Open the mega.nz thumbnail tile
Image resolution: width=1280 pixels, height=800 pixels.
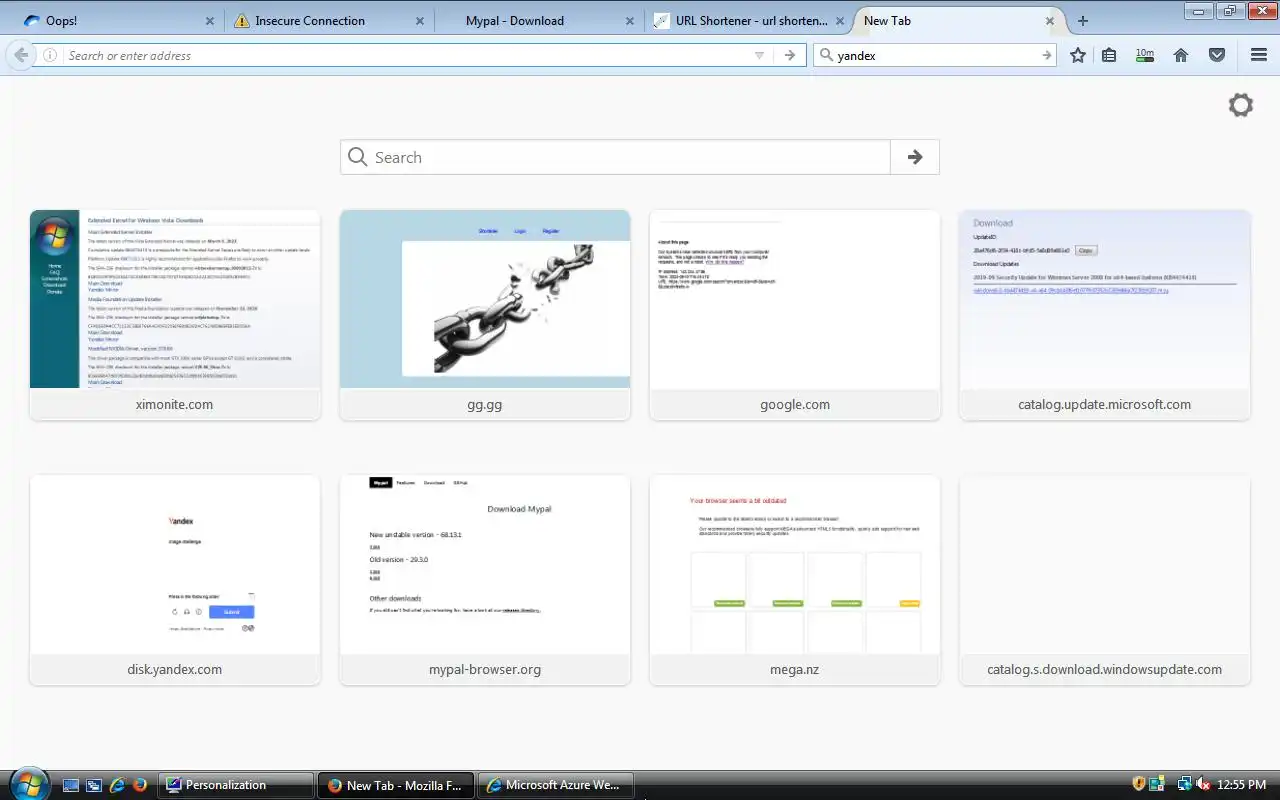pos(795,580)
